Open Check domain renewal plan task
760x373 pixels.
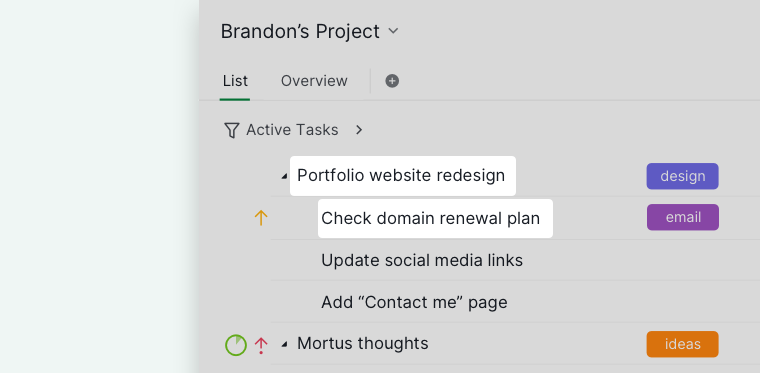(x=430, y=218)
